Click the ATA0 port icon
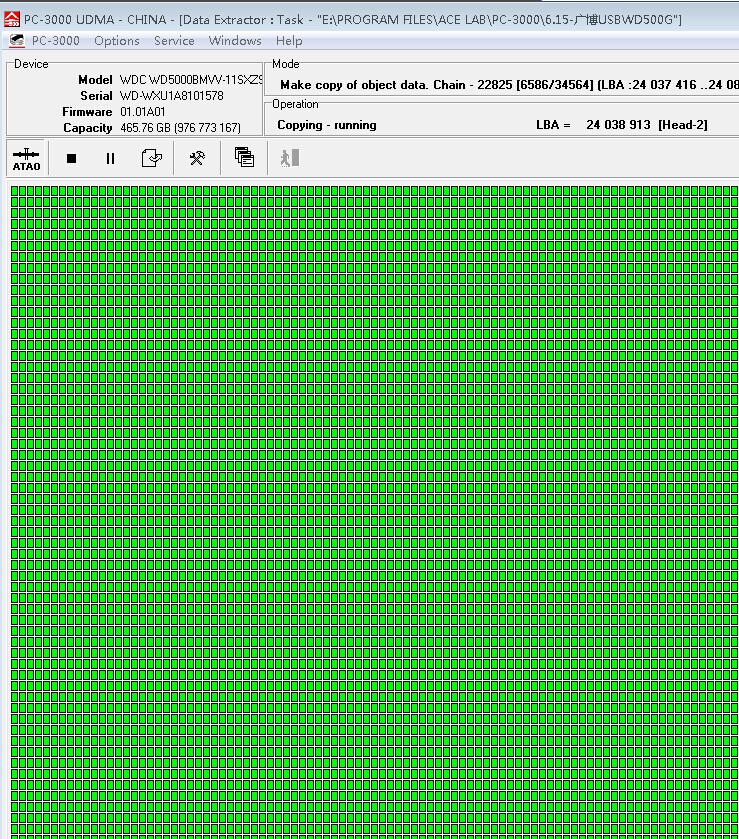The width and height of the screenshot is (739, 839). (27, 158)
